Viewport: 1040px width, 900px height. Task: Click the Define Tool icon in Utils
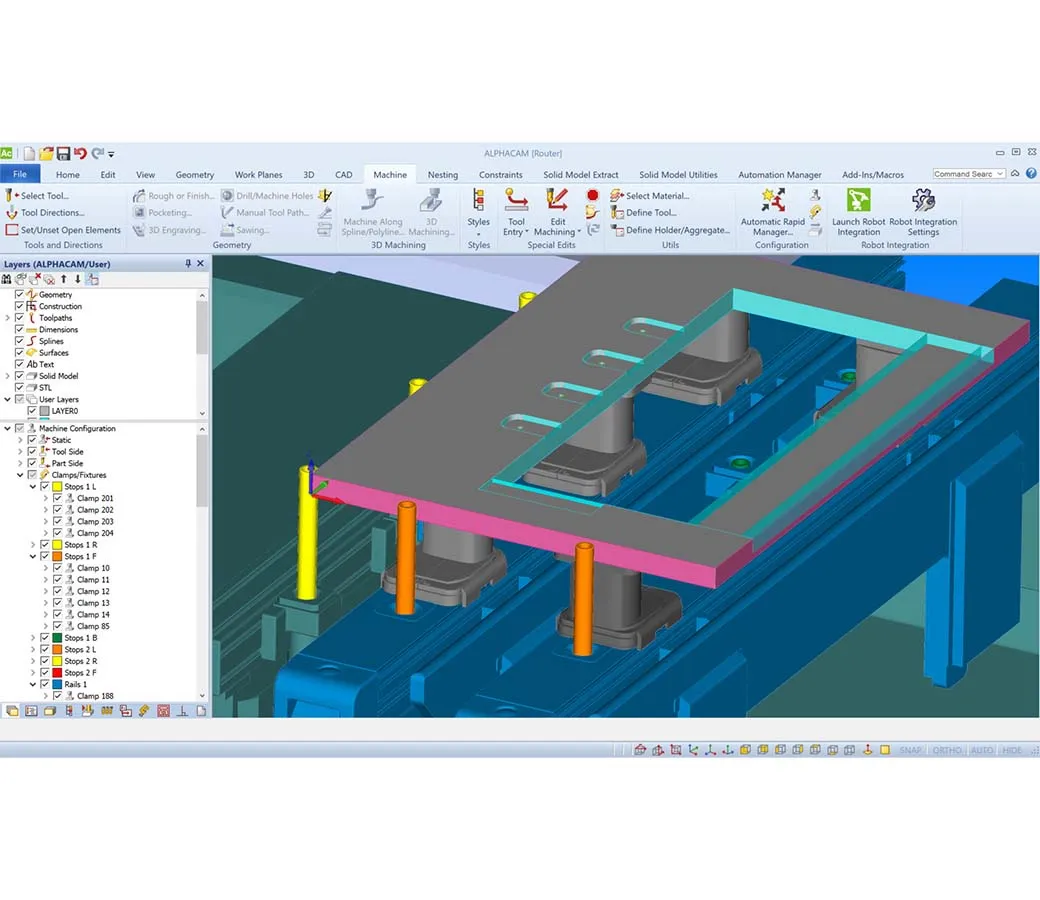617,213
